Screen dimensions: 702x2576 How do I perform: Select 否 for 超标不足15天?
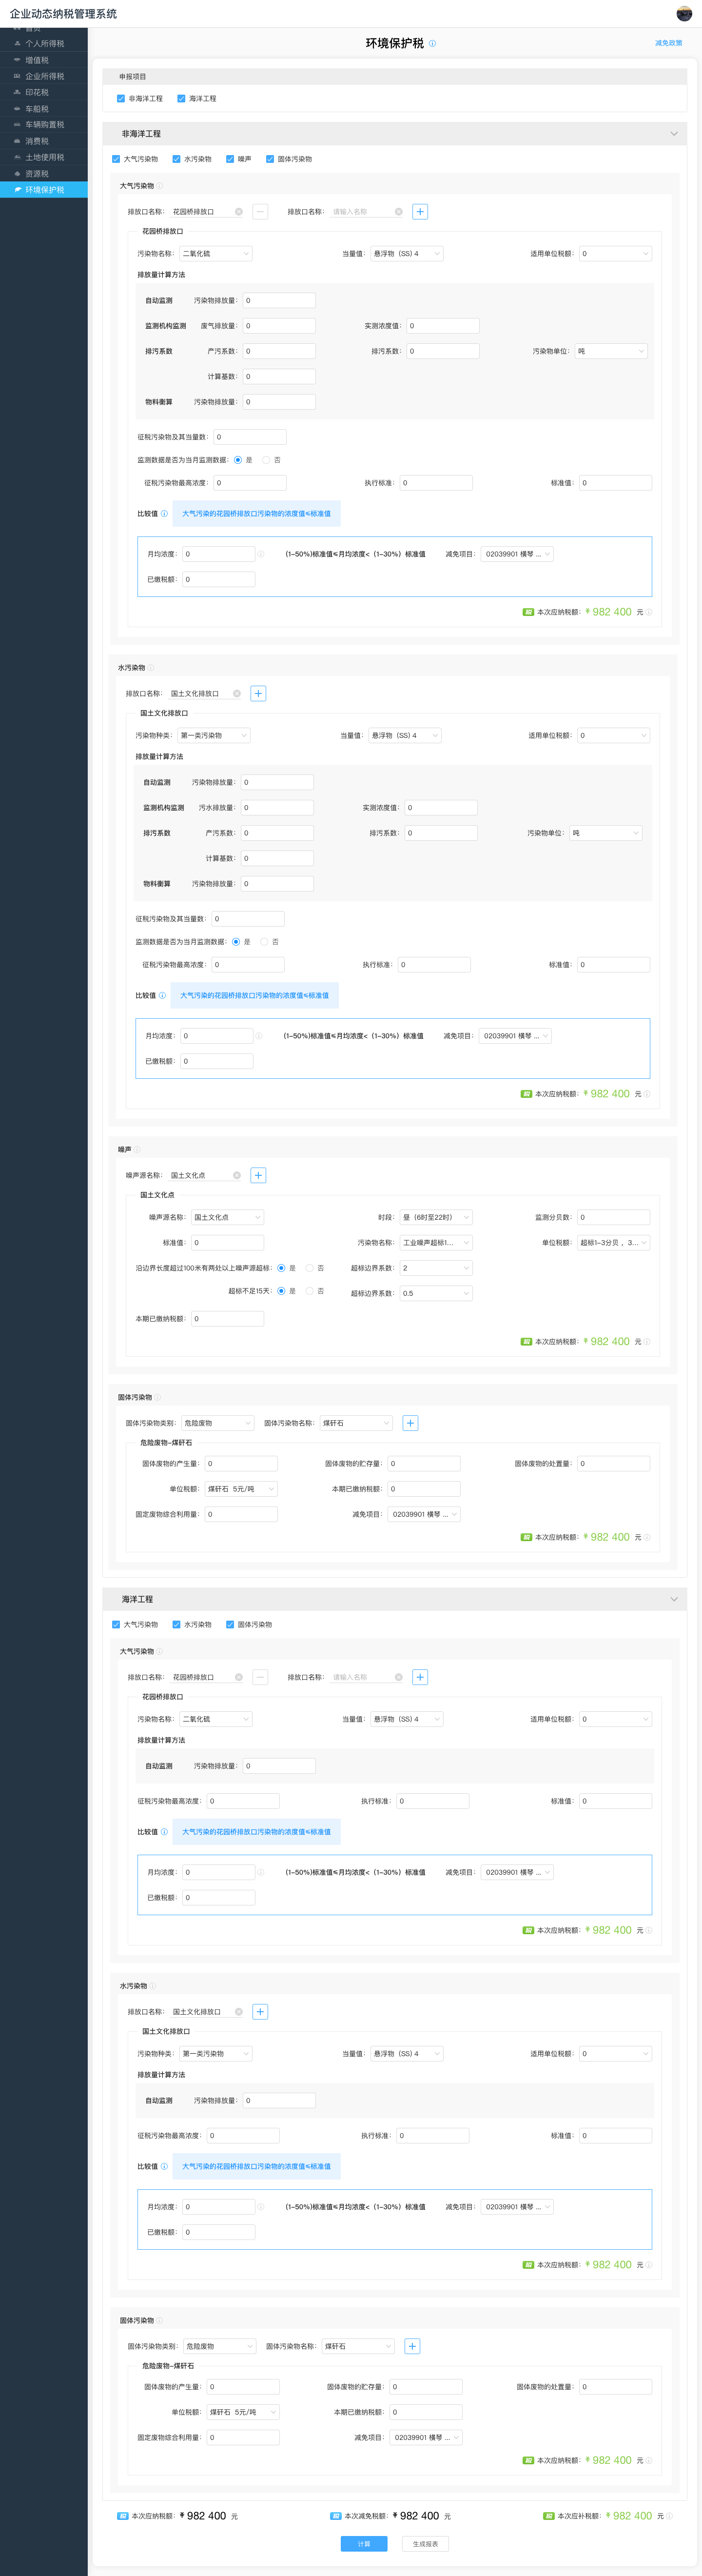point(310,1291)
